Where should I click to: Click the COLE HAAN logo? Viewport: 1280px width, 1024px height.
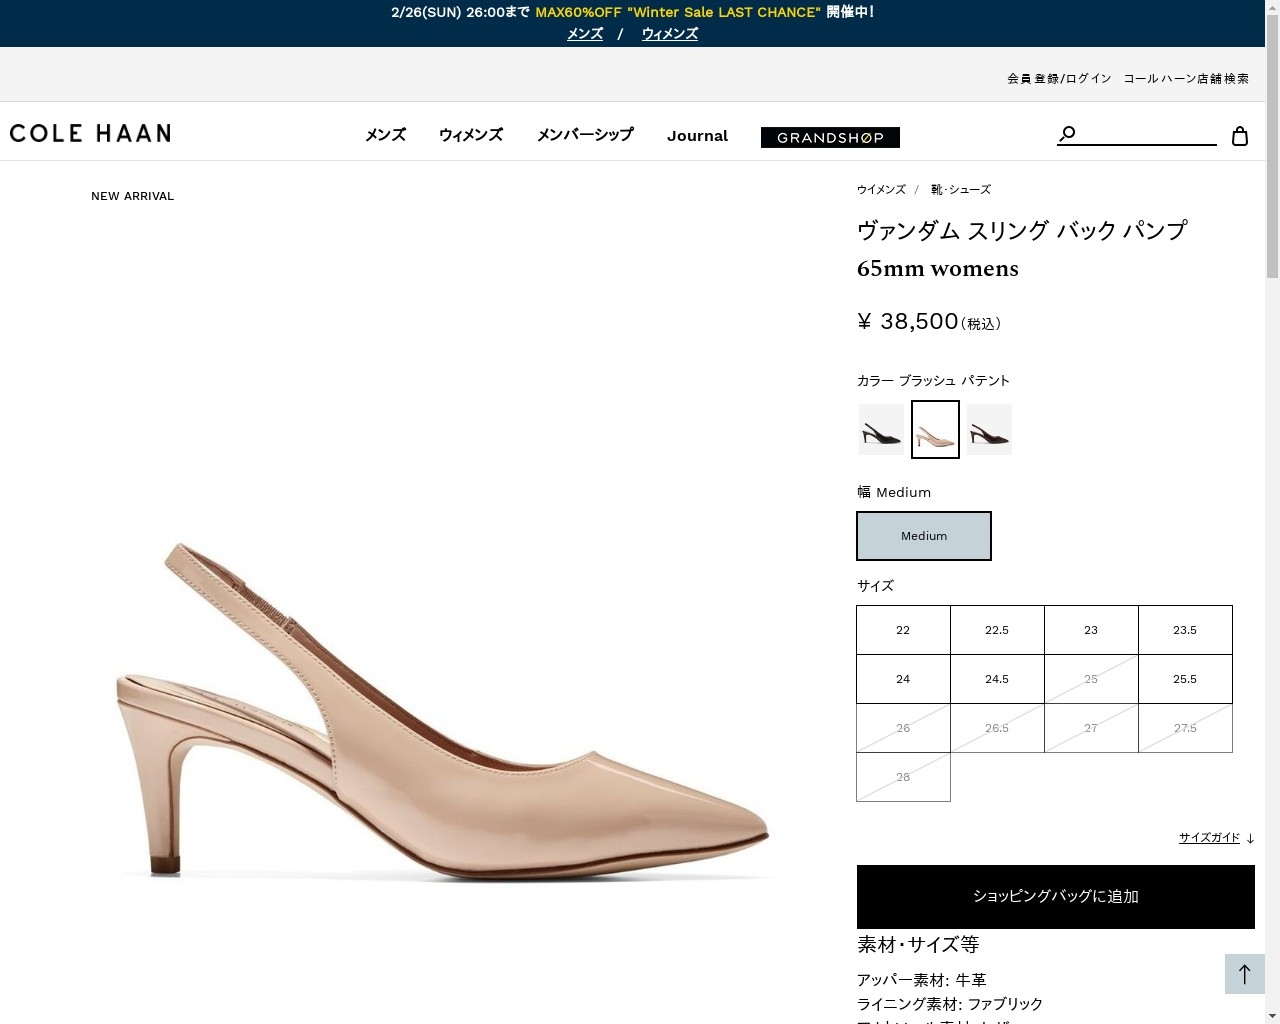pyautogui.click(x=90, y=133)
